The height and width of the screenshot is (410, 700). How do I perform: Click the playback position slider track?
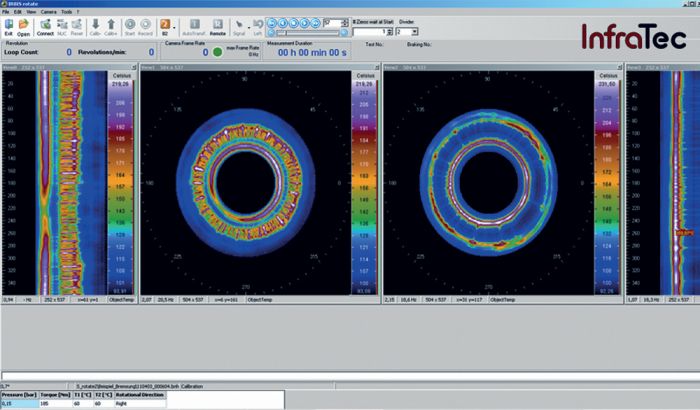(x=307, y=33)
